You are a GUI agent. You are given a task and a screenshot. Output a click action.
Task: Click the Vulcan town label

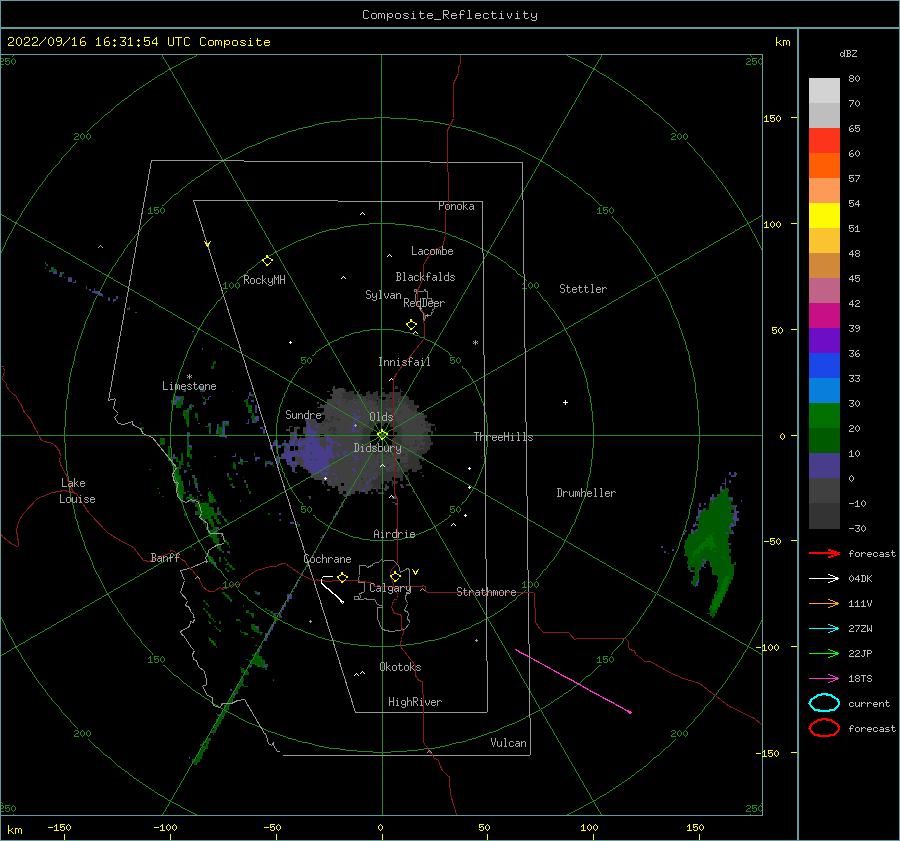click(x=508, y=743)
